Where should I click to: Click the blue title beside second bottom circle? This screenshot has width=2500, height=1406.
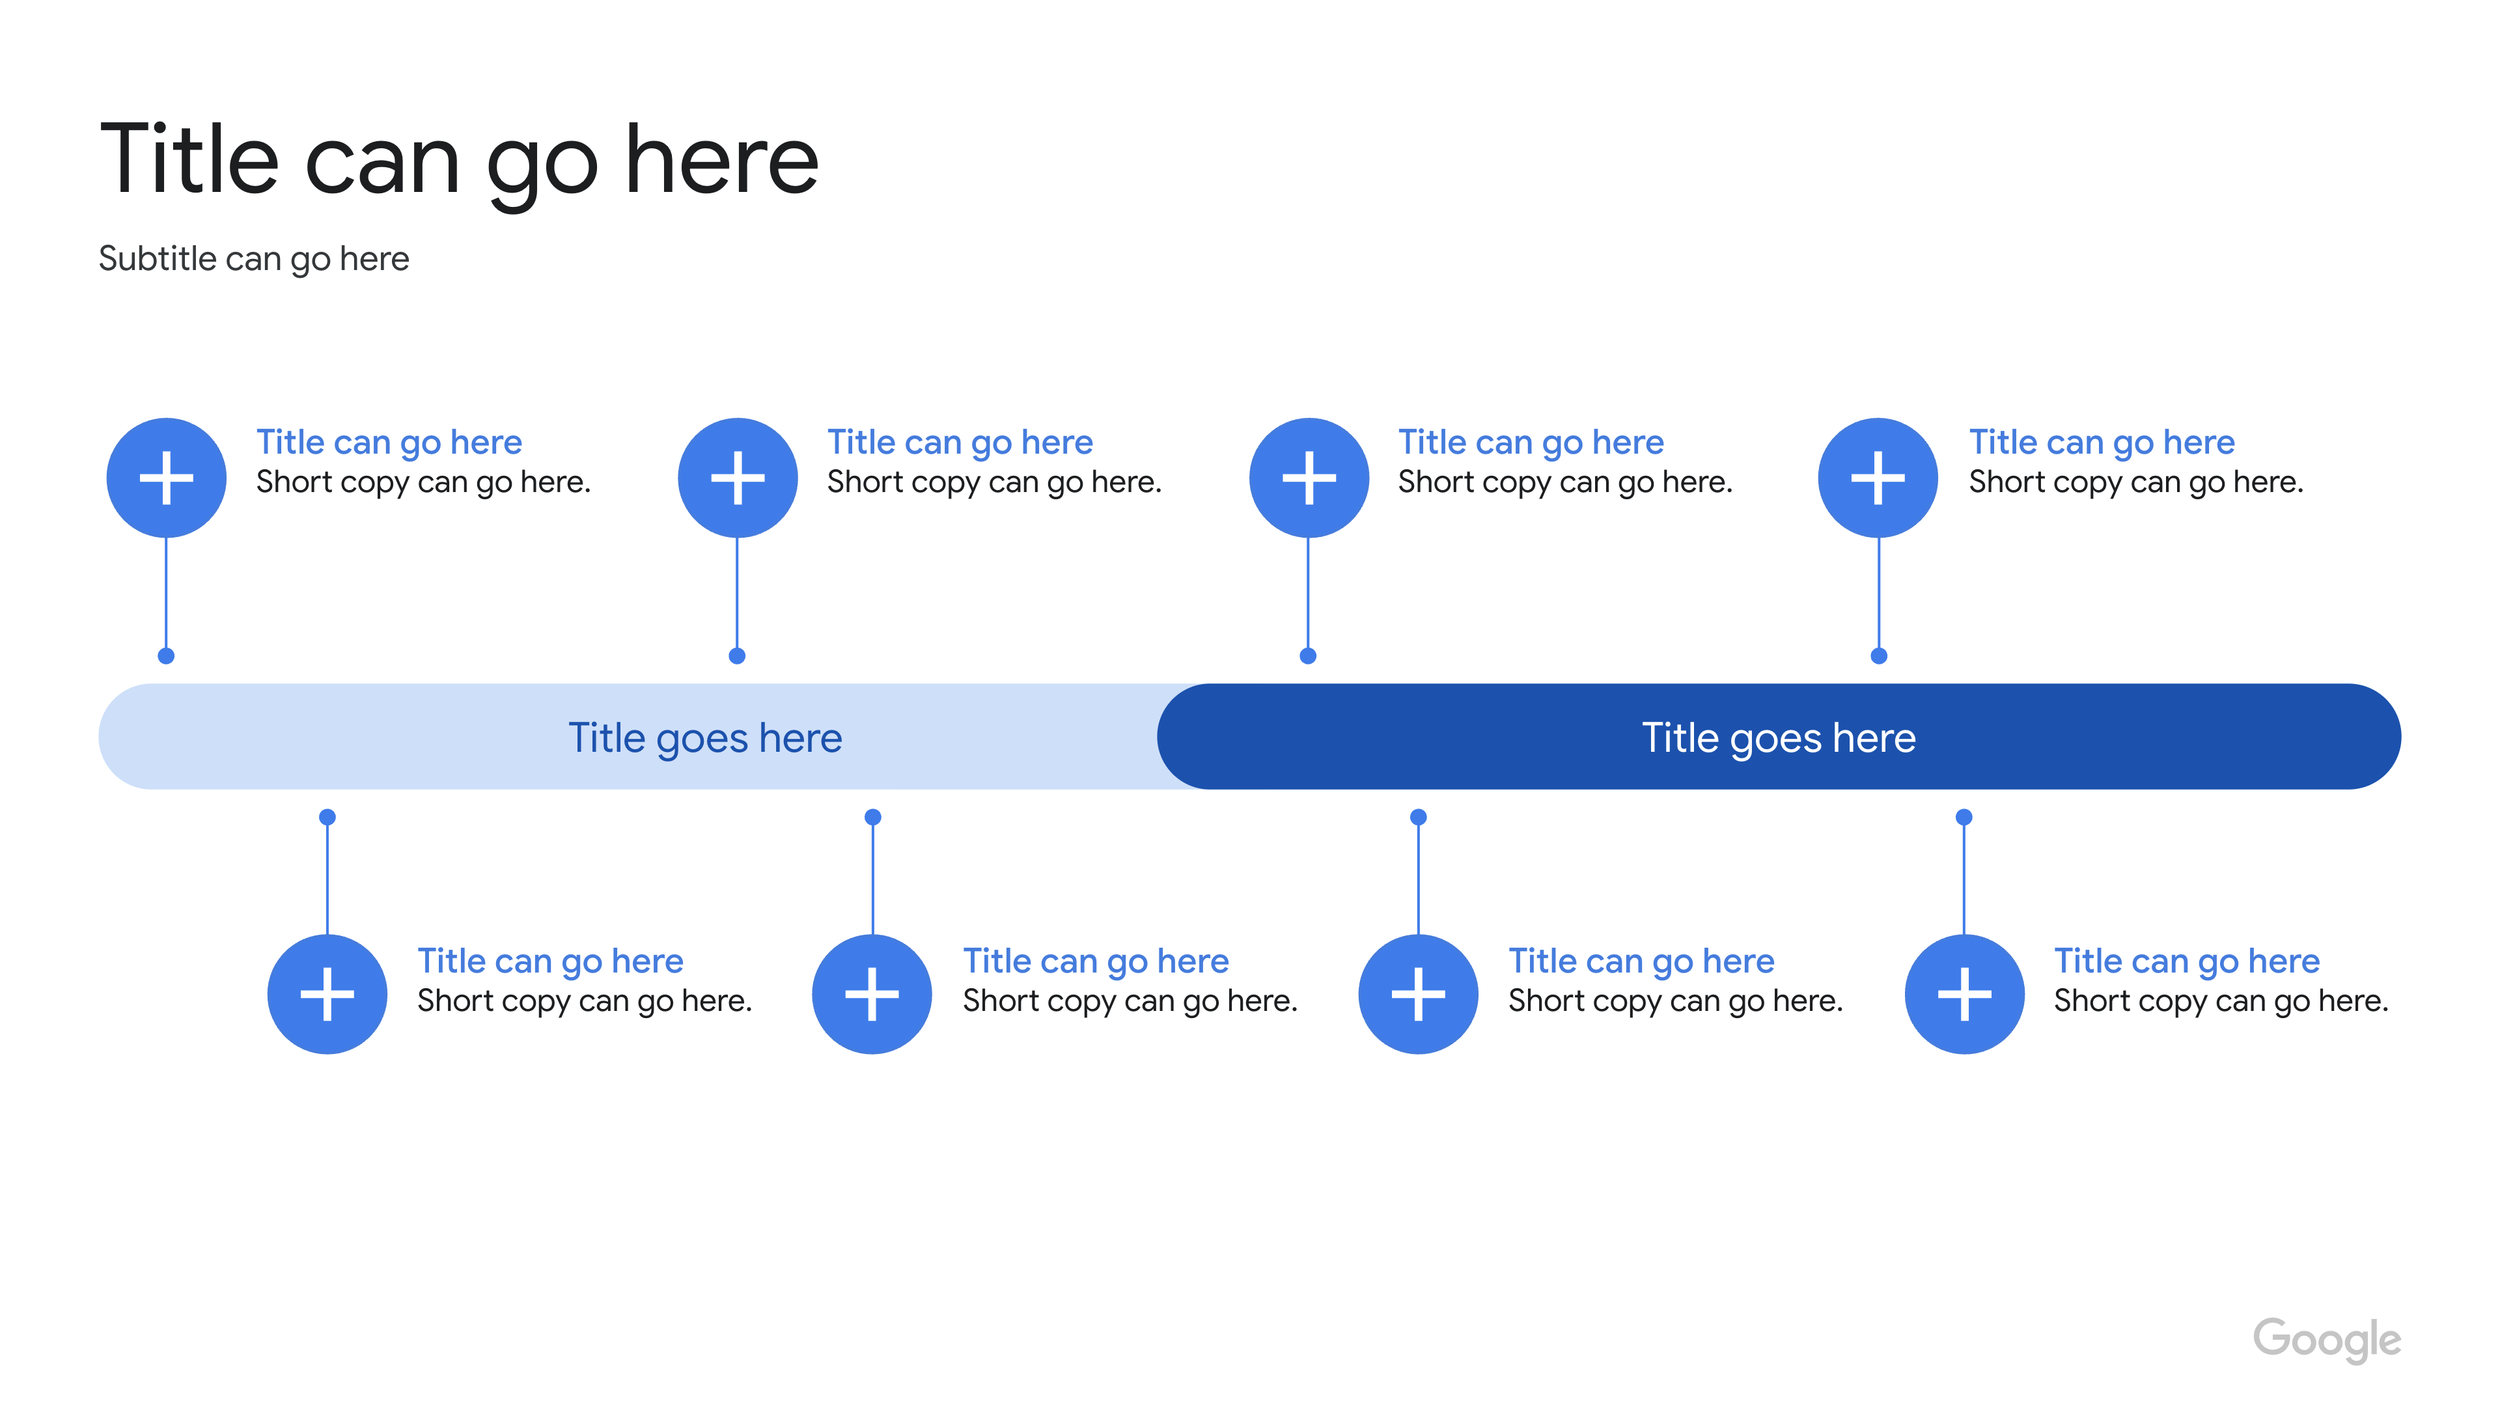[x=1096, y=961]
